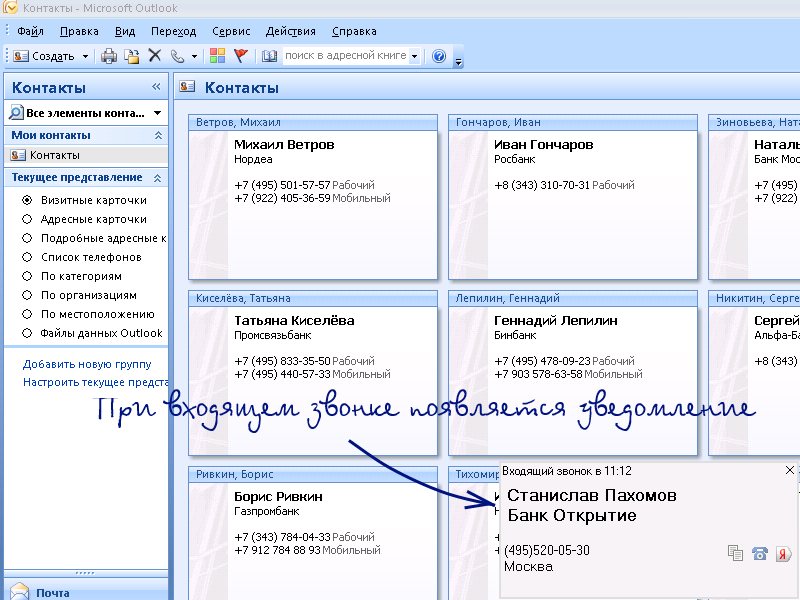Image resolution: width=800 pixels, height=600 pixels.
Task: Open the Сервис menu
Action: click(x=231, y=31)
